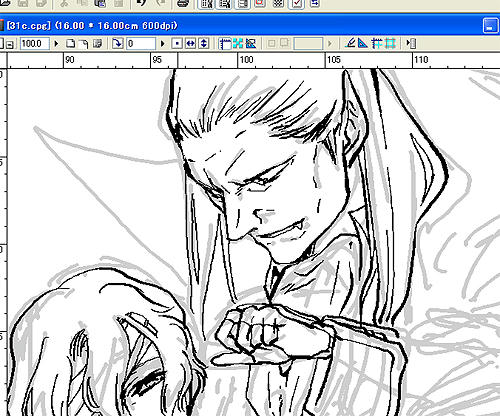Viewport: 500px width, 416px height.
Task: Click the ruler set-square display icon
Action: (251, 44)
